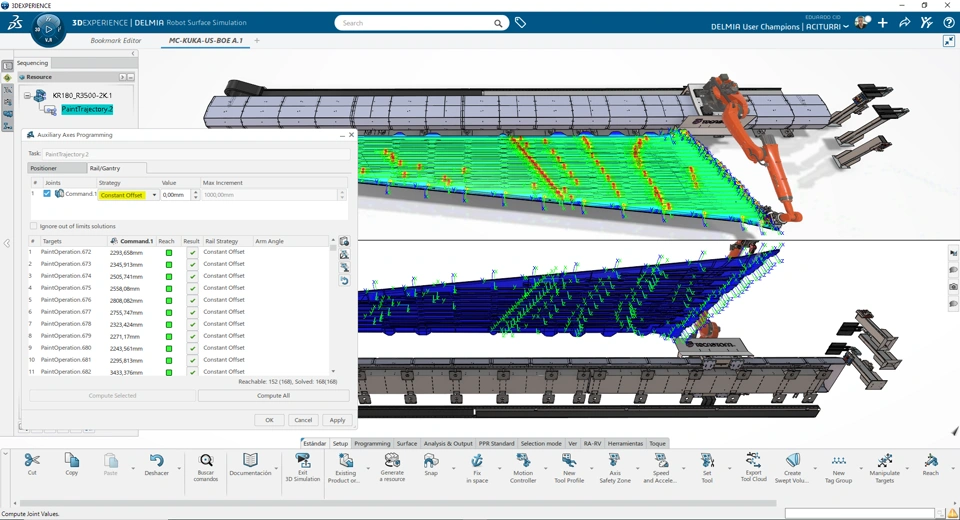The width and height of the screenshot is (960, 520).
Task: Click Exit 3D Simulation icon
Action: coord(302,461)
